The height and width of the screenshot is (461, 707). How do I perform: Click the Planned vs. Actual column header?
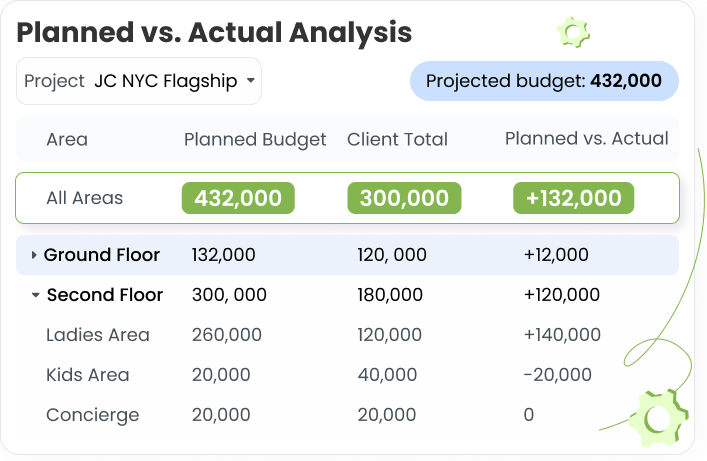point(587,138)
